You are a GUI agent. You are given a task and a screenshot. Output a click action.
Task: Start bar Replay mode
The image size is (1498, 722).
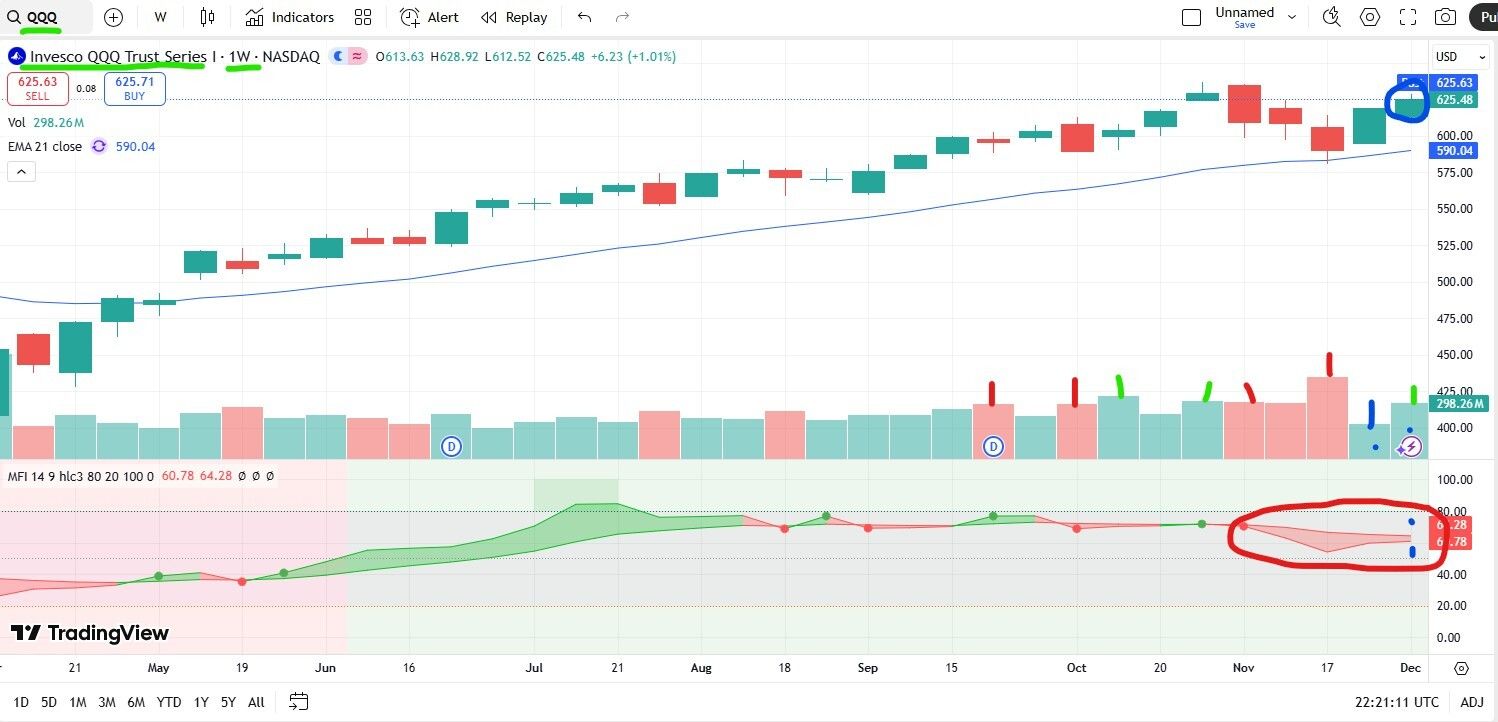click(x=514, y=17)
